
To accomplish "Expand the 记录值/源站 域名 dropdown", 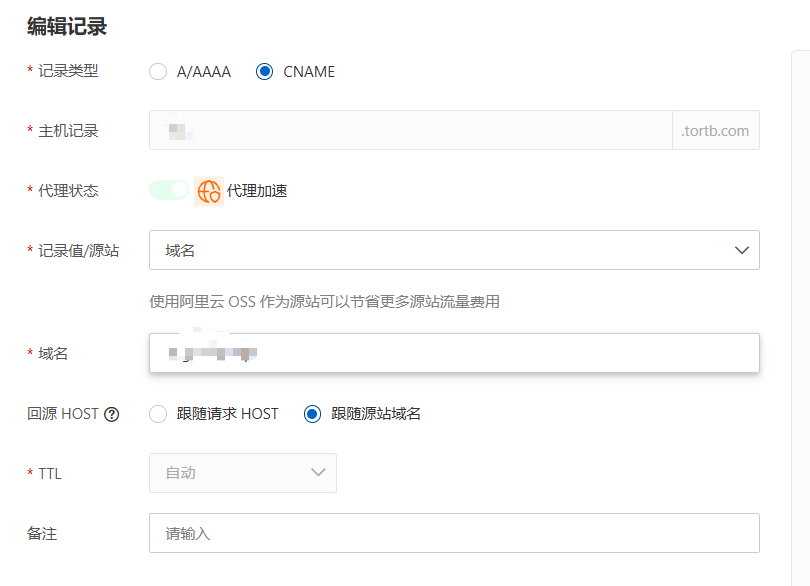I will pyautogui.click(x=454, y=250).
